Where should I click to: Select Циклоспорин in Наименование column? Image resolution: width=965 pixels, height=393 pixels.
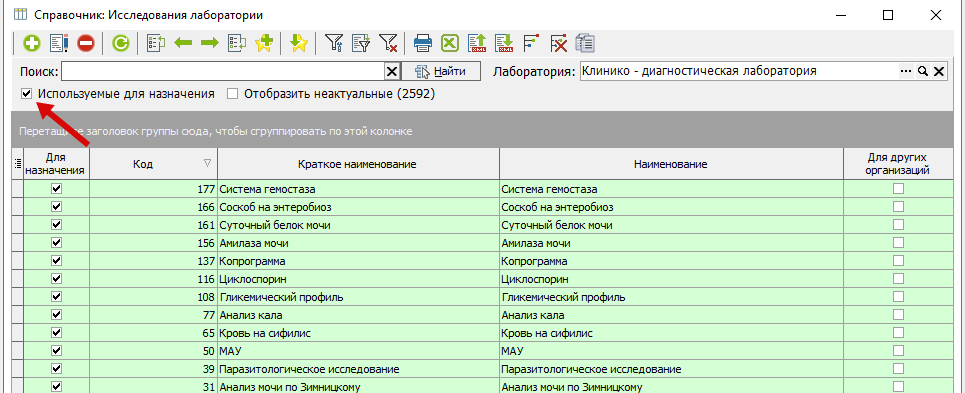click(671, 279)
